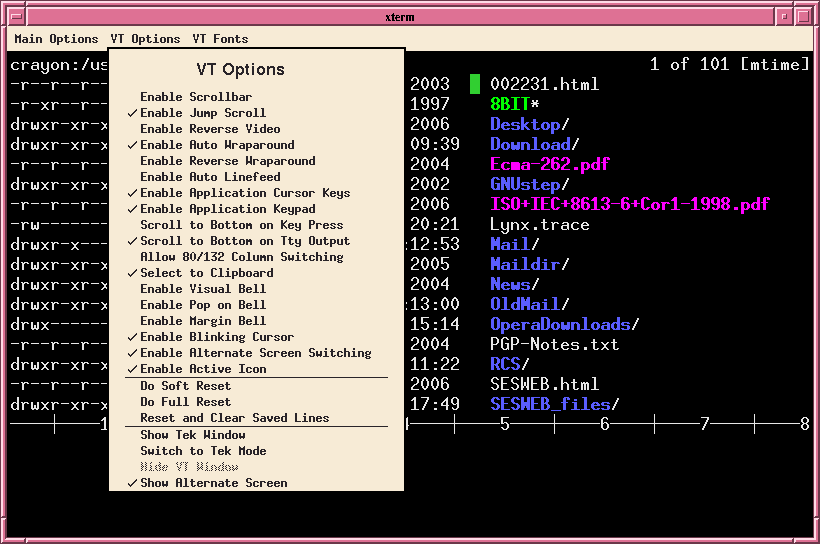Viewport: 820px width, 544px height.
Task: Select Show Tek Window
Action: point(192,435)
